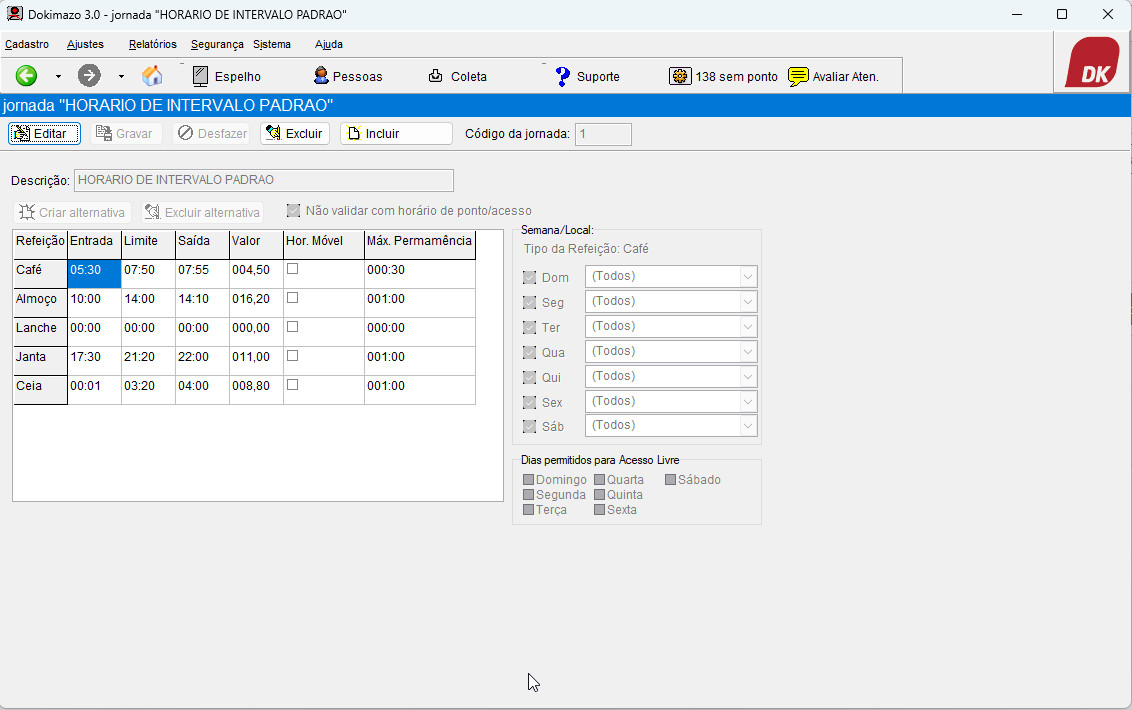Viewport: 1132px width, 710px height.
Task: Toggle Hor. Móvel checkbox for Café
Action: point(293,269)
